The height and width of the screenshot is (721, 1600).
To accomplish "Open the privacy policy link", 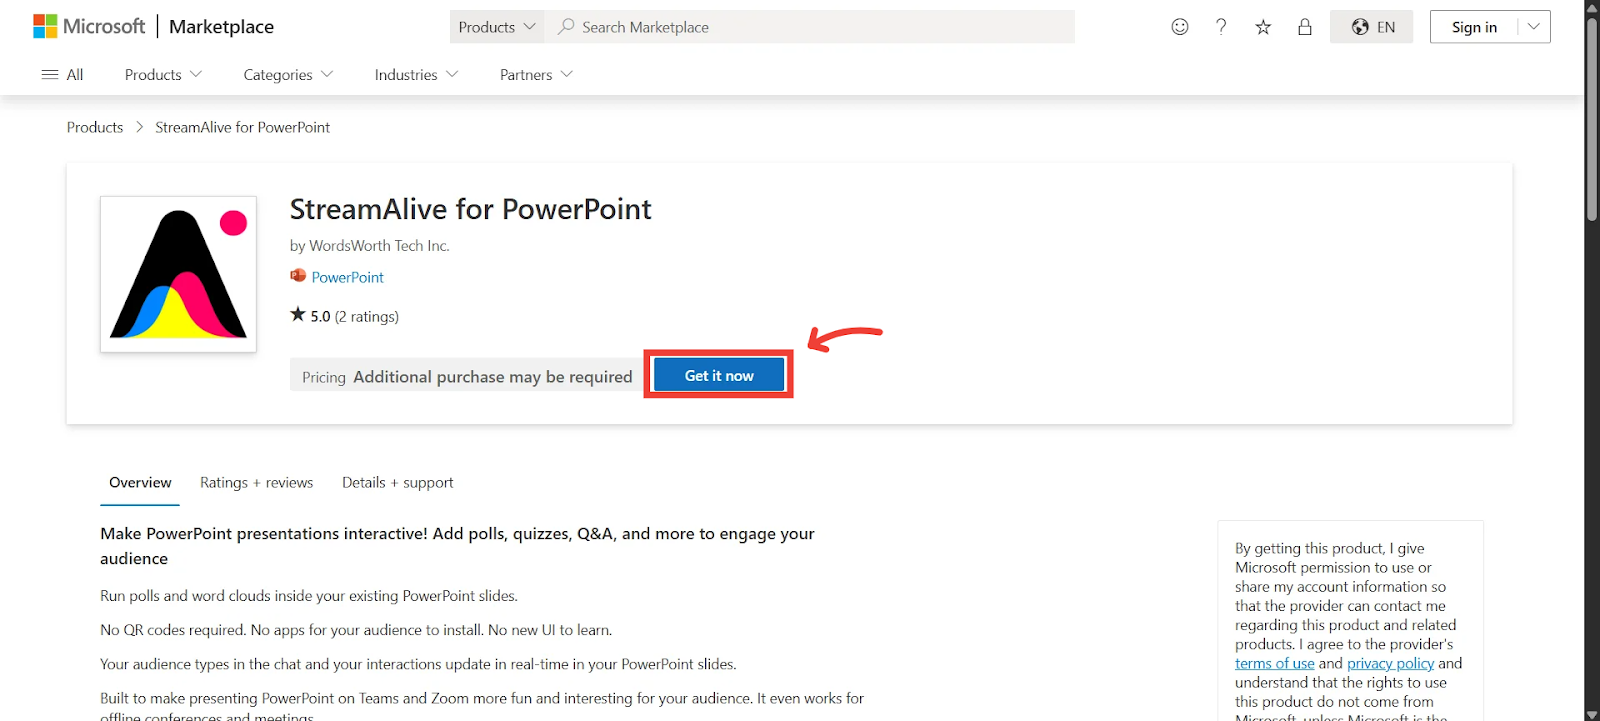I will click(x=1390, y=663).
